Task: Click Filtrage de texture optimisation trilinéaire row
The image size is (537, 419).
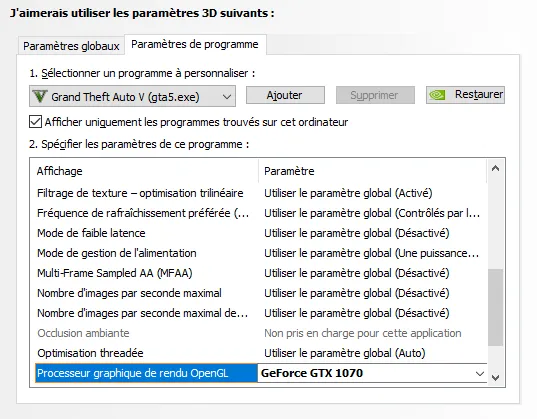Action: coord(261,193)
